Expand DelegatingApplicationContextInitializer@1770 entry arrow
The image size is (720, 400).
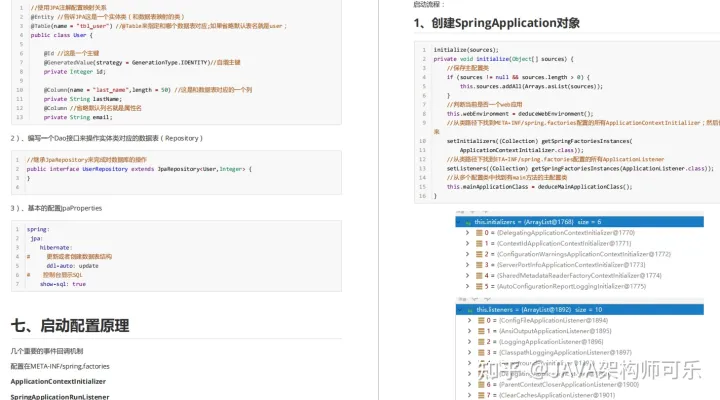pos(467,233)
